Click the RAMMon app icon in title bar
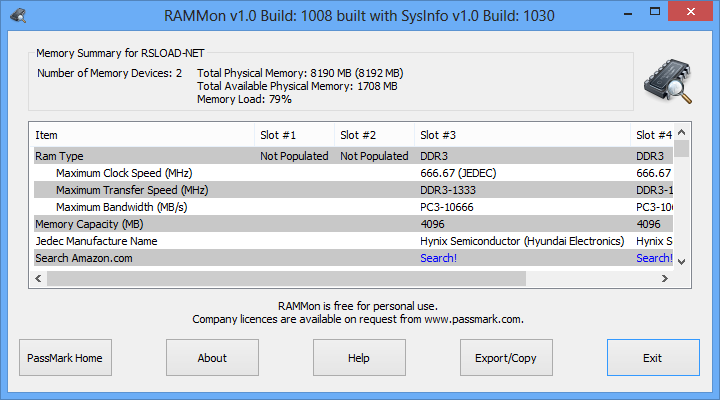Screen dimensions: 720x400 [18, 16]
